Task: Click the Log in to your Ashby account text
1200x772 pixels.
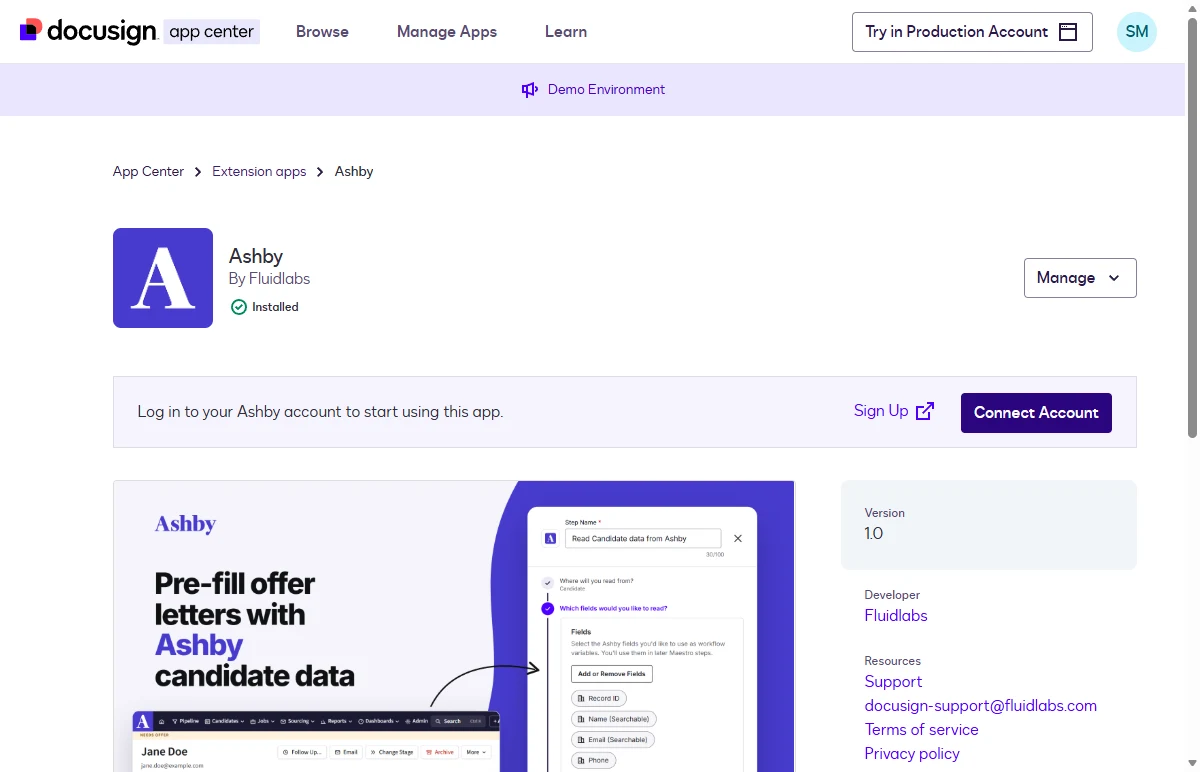Action: click(x=320, y=412)
